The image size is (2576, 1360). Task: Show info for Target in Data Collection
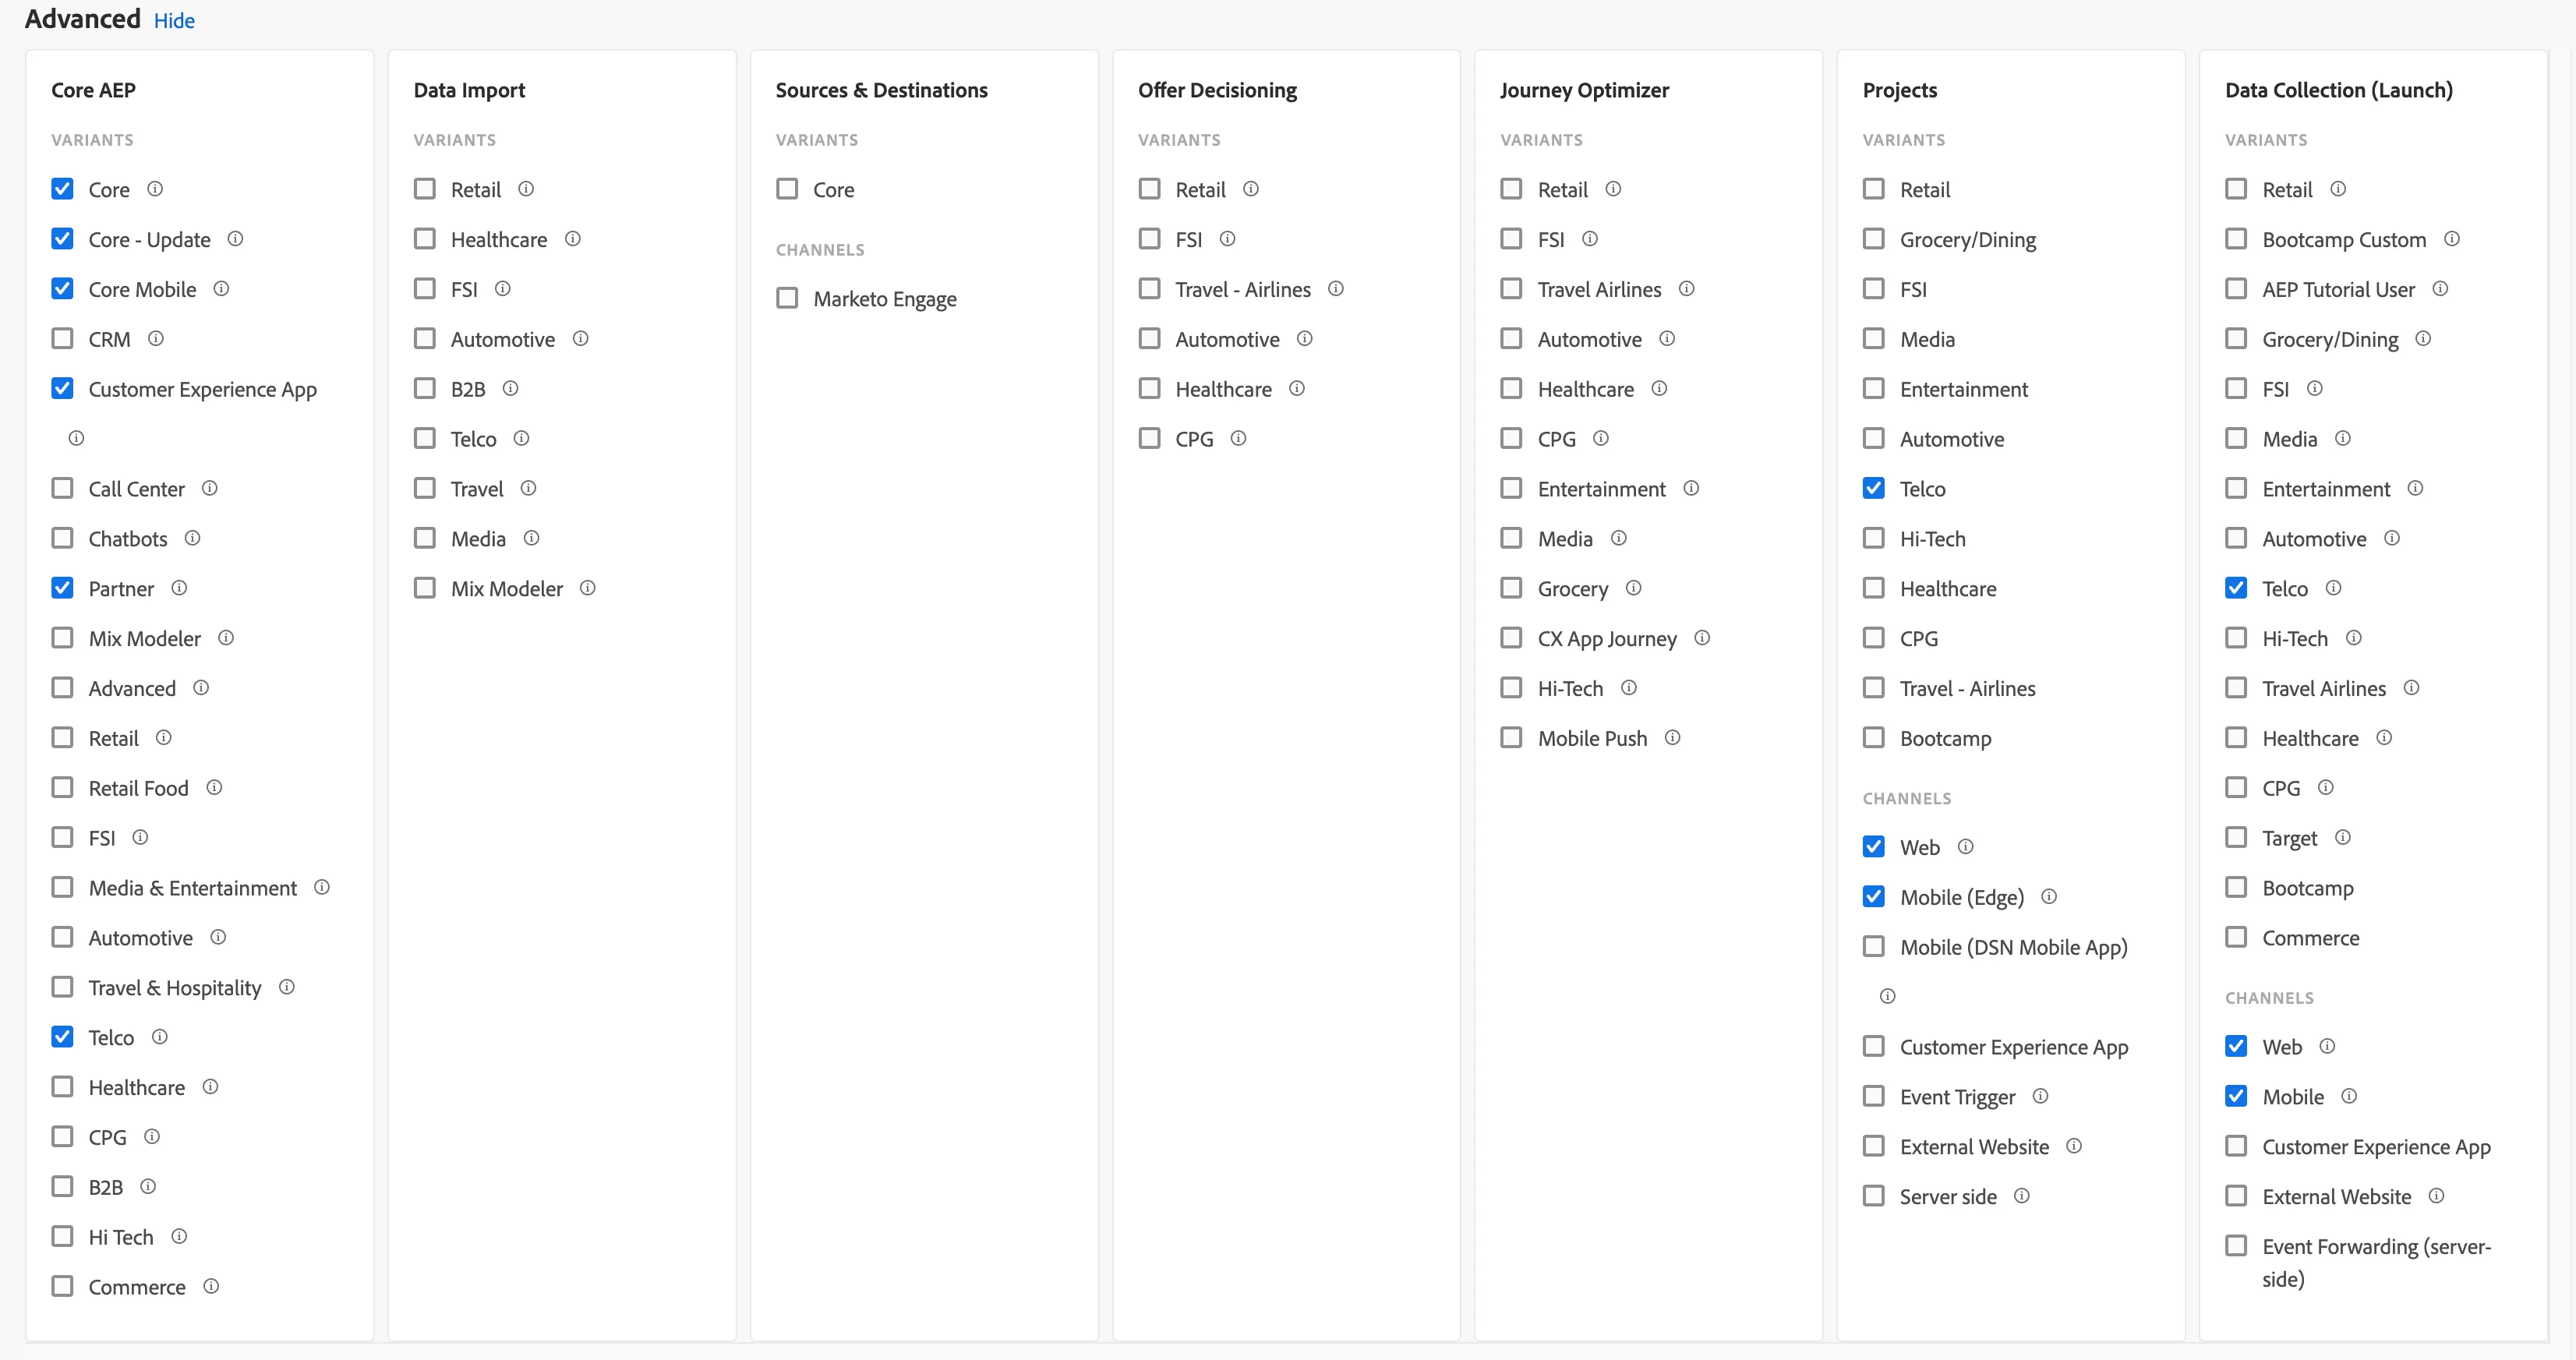[x=2342, y=837]
